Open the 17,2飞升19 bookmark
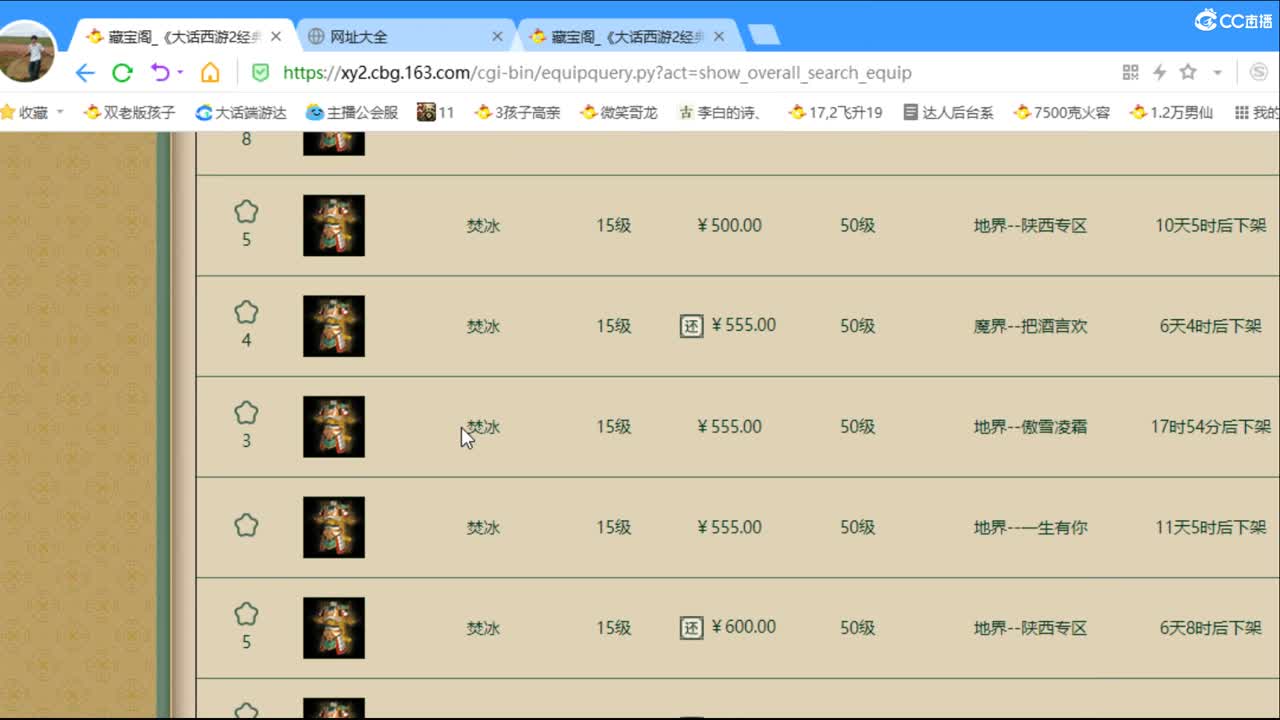The image size is (1280, 720). click(x=836, y=112)
